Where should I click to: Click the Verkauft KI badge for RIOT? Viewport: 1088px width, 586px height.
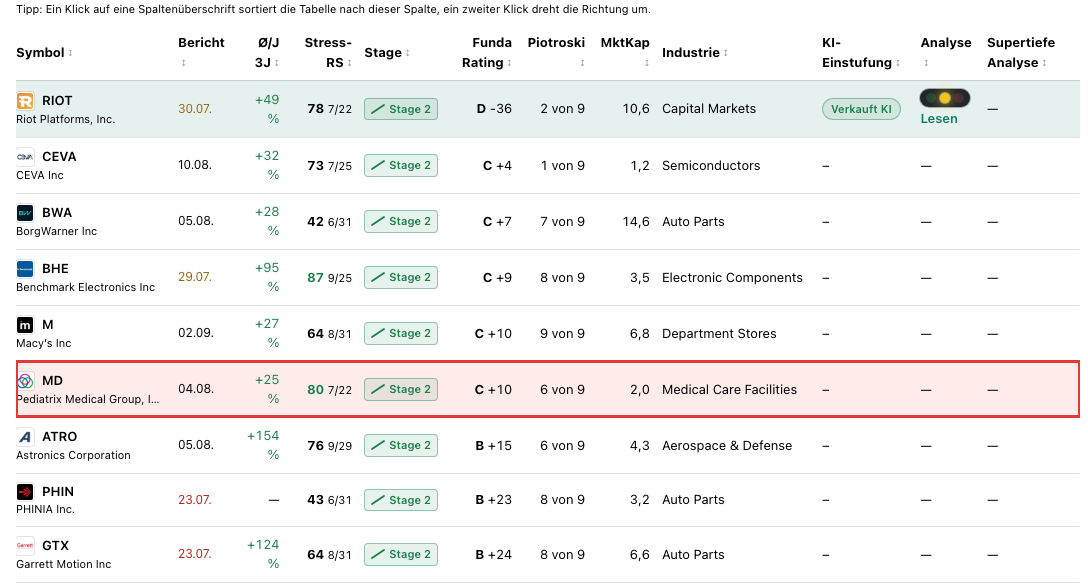(x=861, y=109)
